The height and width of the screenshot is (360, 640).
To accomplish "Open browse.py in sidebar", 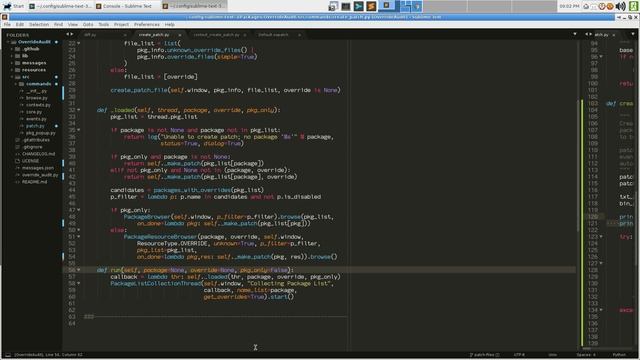I will click(37, 98).
